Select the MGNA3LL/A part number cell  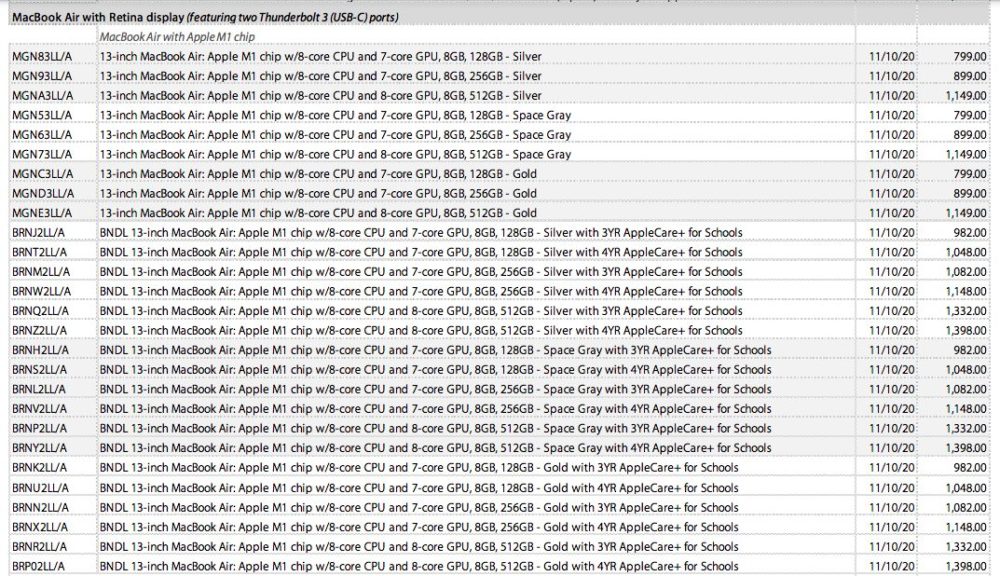click(x=42, y=96)
